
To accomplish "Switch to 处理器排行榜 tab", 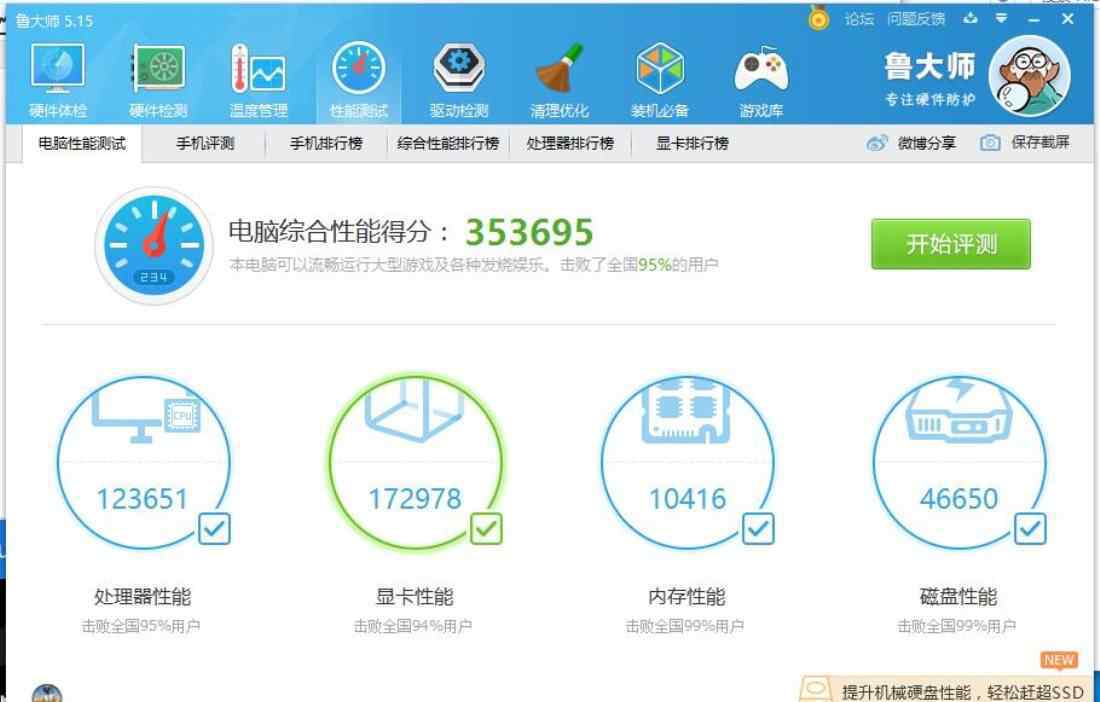I will (570, 144).
